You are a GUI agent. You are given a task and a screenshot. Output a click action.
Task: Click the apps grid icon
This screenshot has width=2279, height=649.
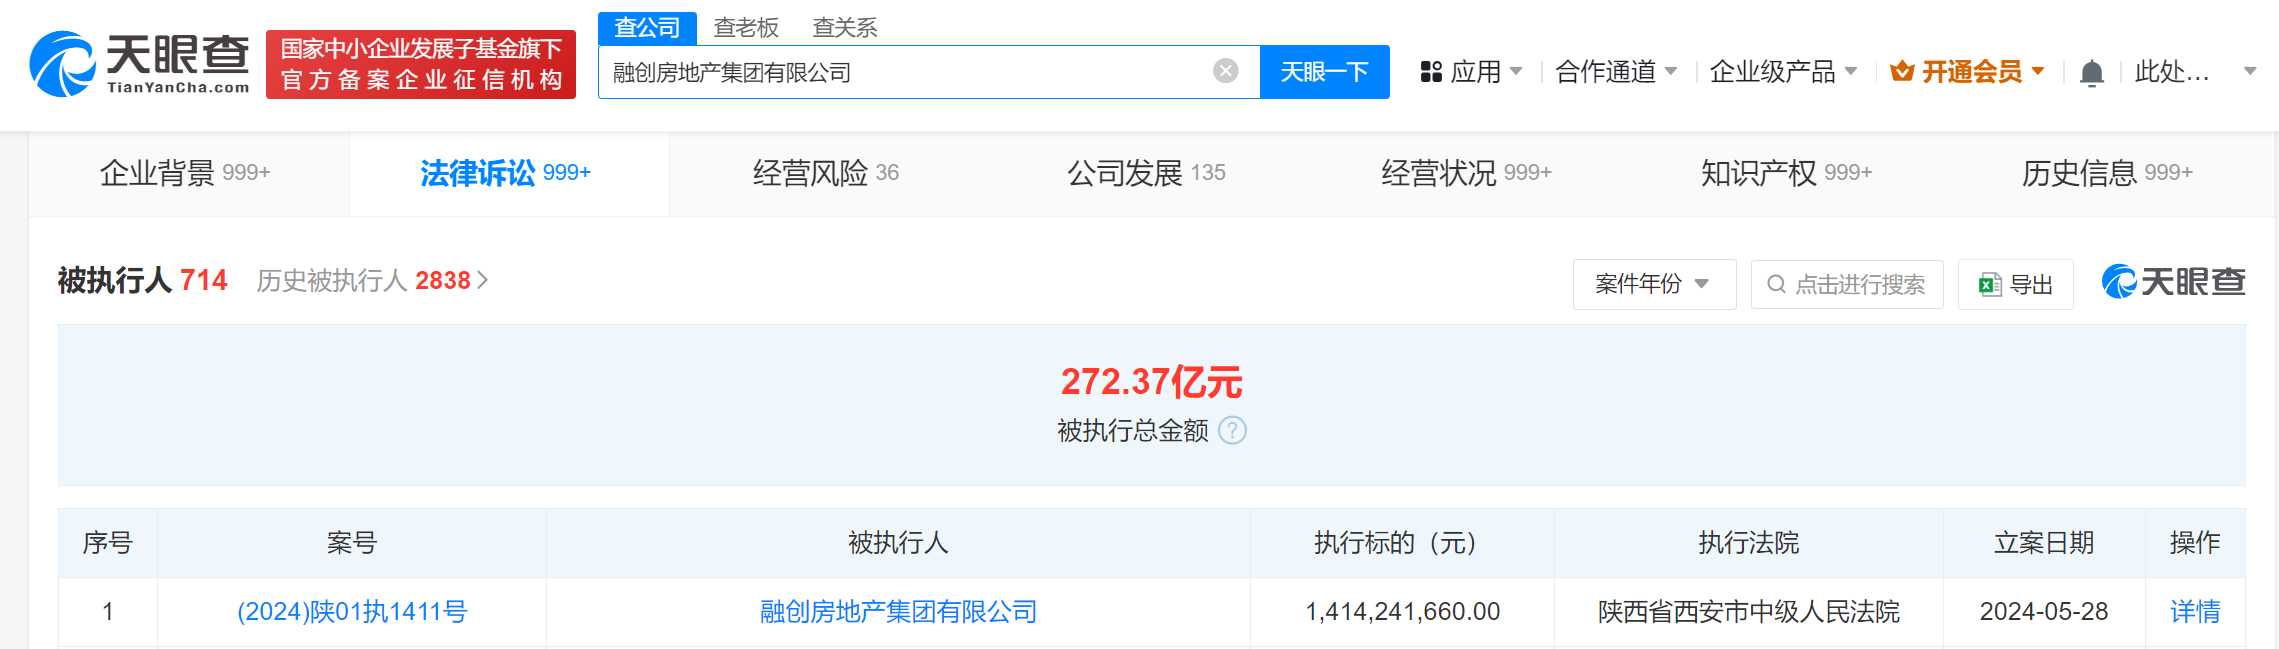tap(1431, 72)
